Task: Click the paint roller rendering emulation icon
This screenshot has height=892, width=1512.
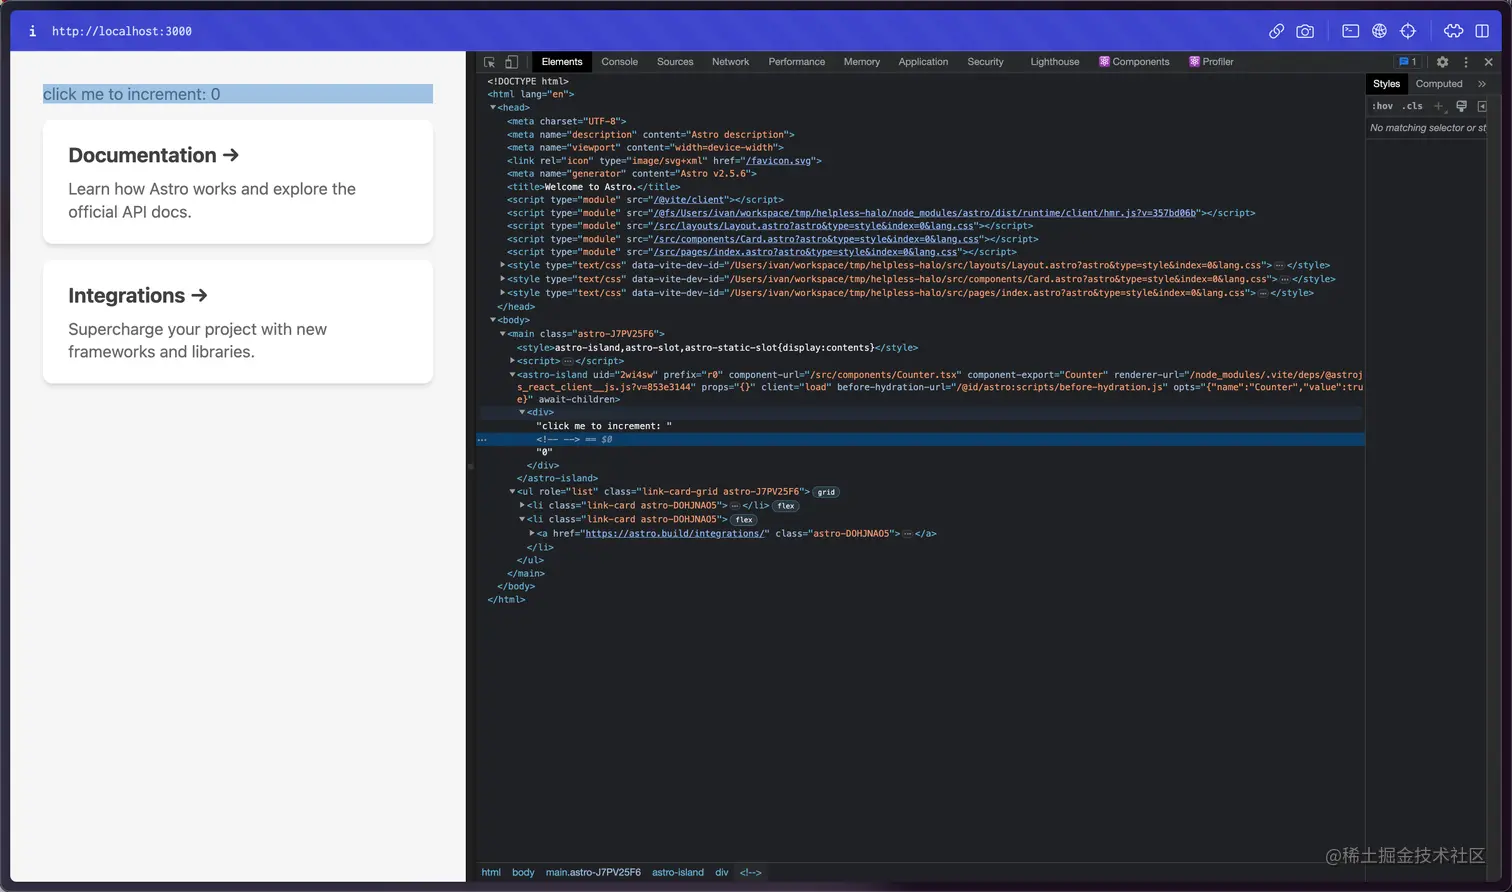Action: coord(1461,106)
